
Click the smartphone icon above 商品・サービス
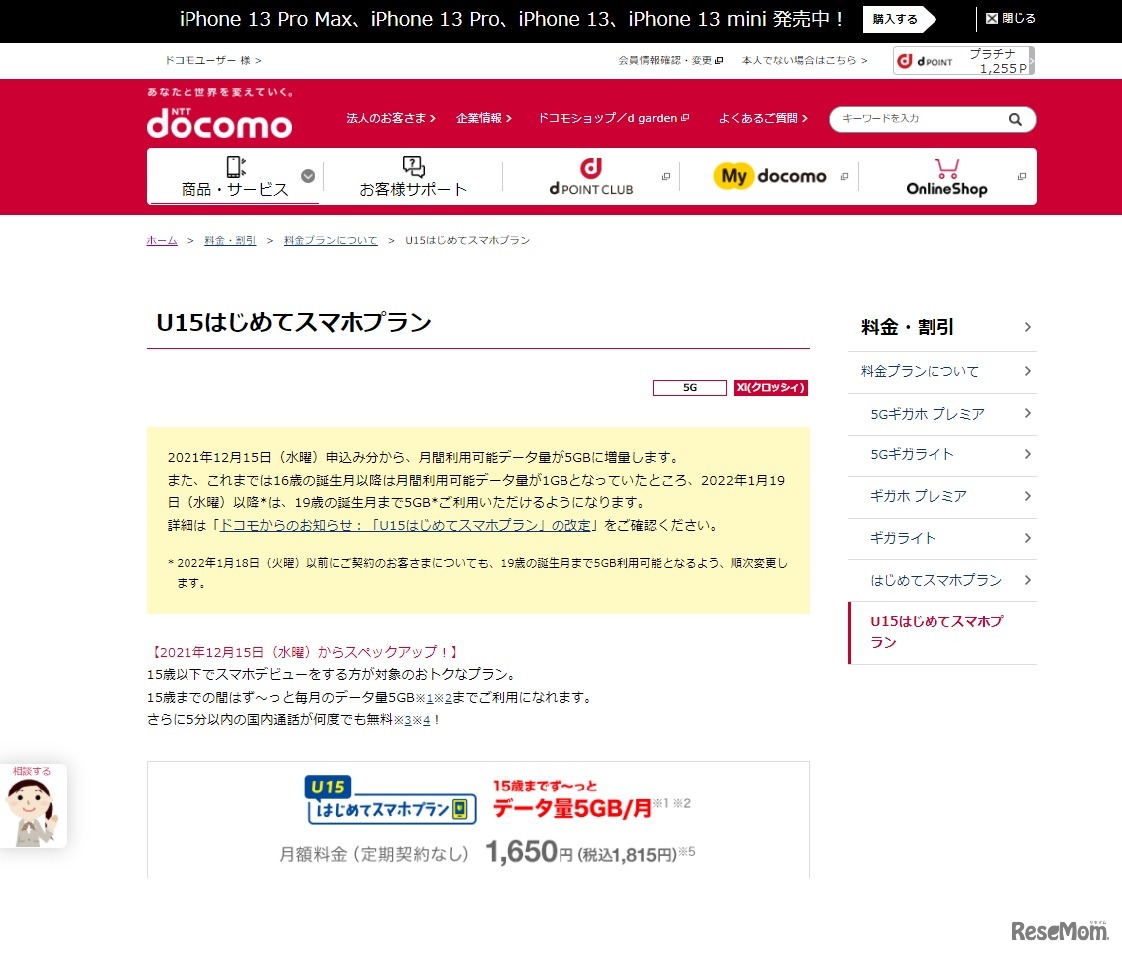[235, 166]
